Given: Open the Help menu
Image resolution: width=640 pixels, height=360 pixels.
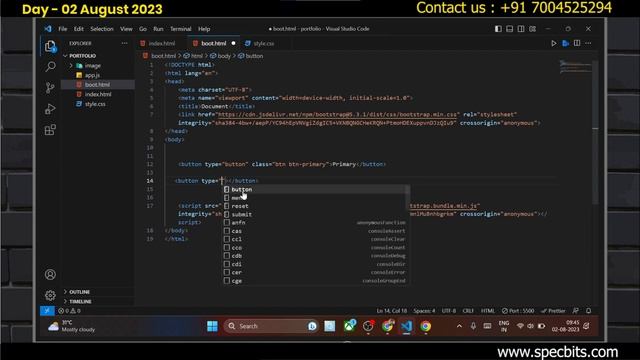Looking at the screenshot, I should 204,29.
